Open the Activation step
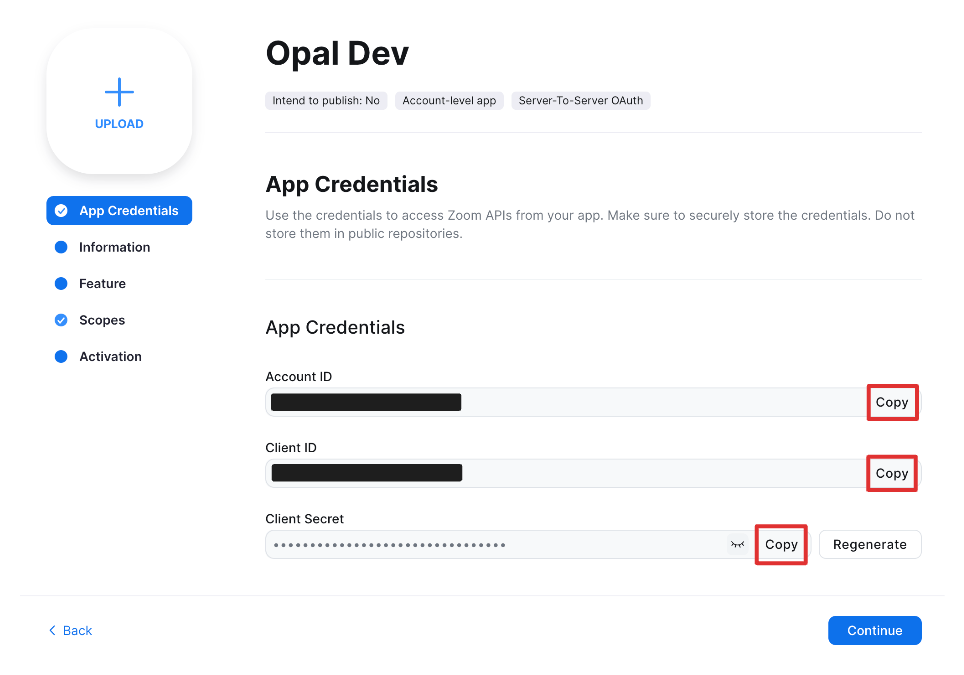The width and height of the screenshot is (964, 675). coord(110,357)
